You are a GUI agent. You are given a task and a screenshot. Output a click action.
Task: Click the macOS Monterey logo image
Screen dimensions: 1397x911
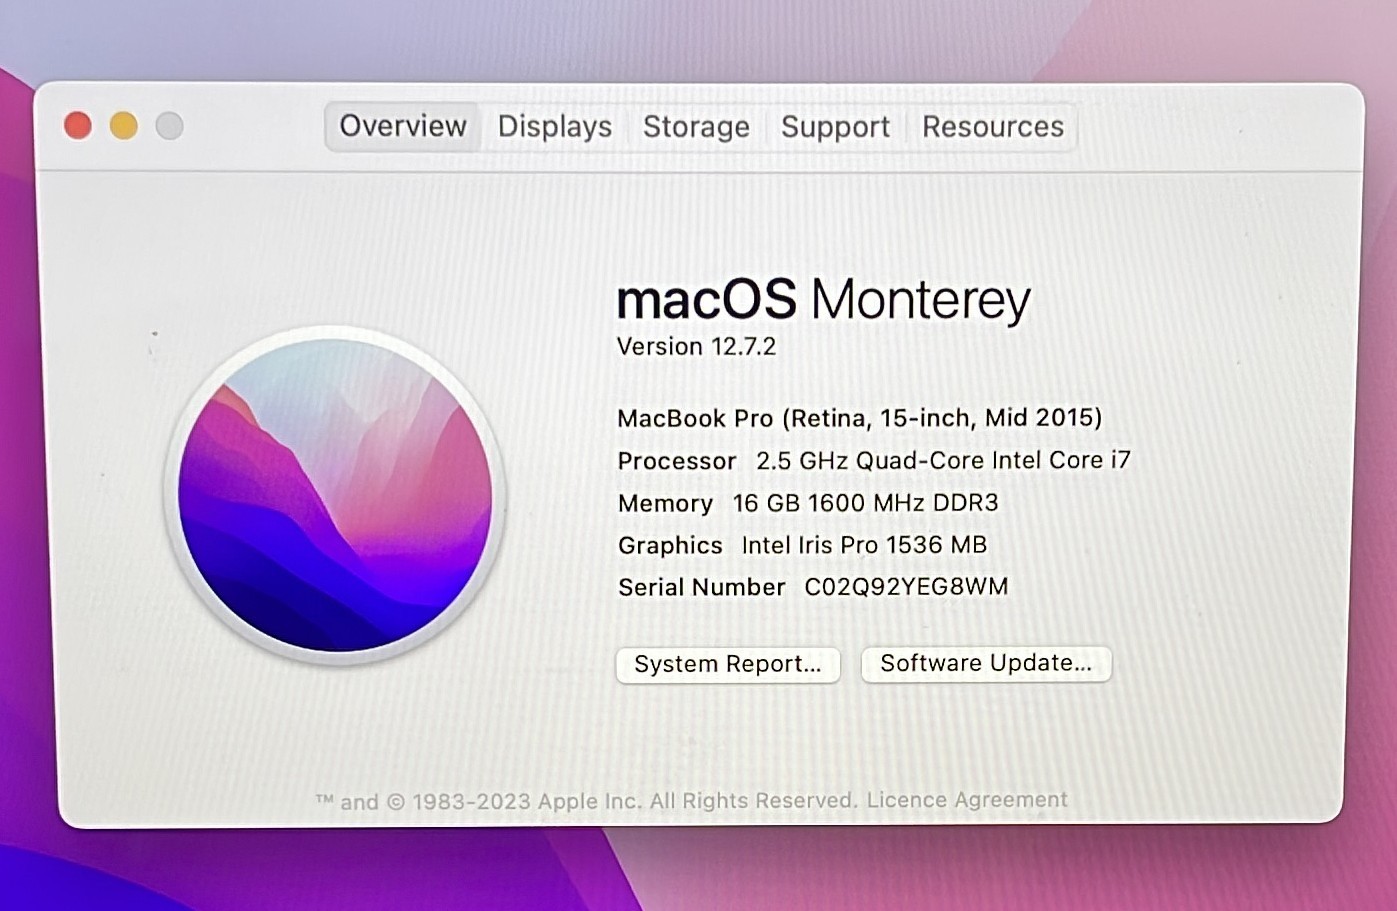pos(335,495)
